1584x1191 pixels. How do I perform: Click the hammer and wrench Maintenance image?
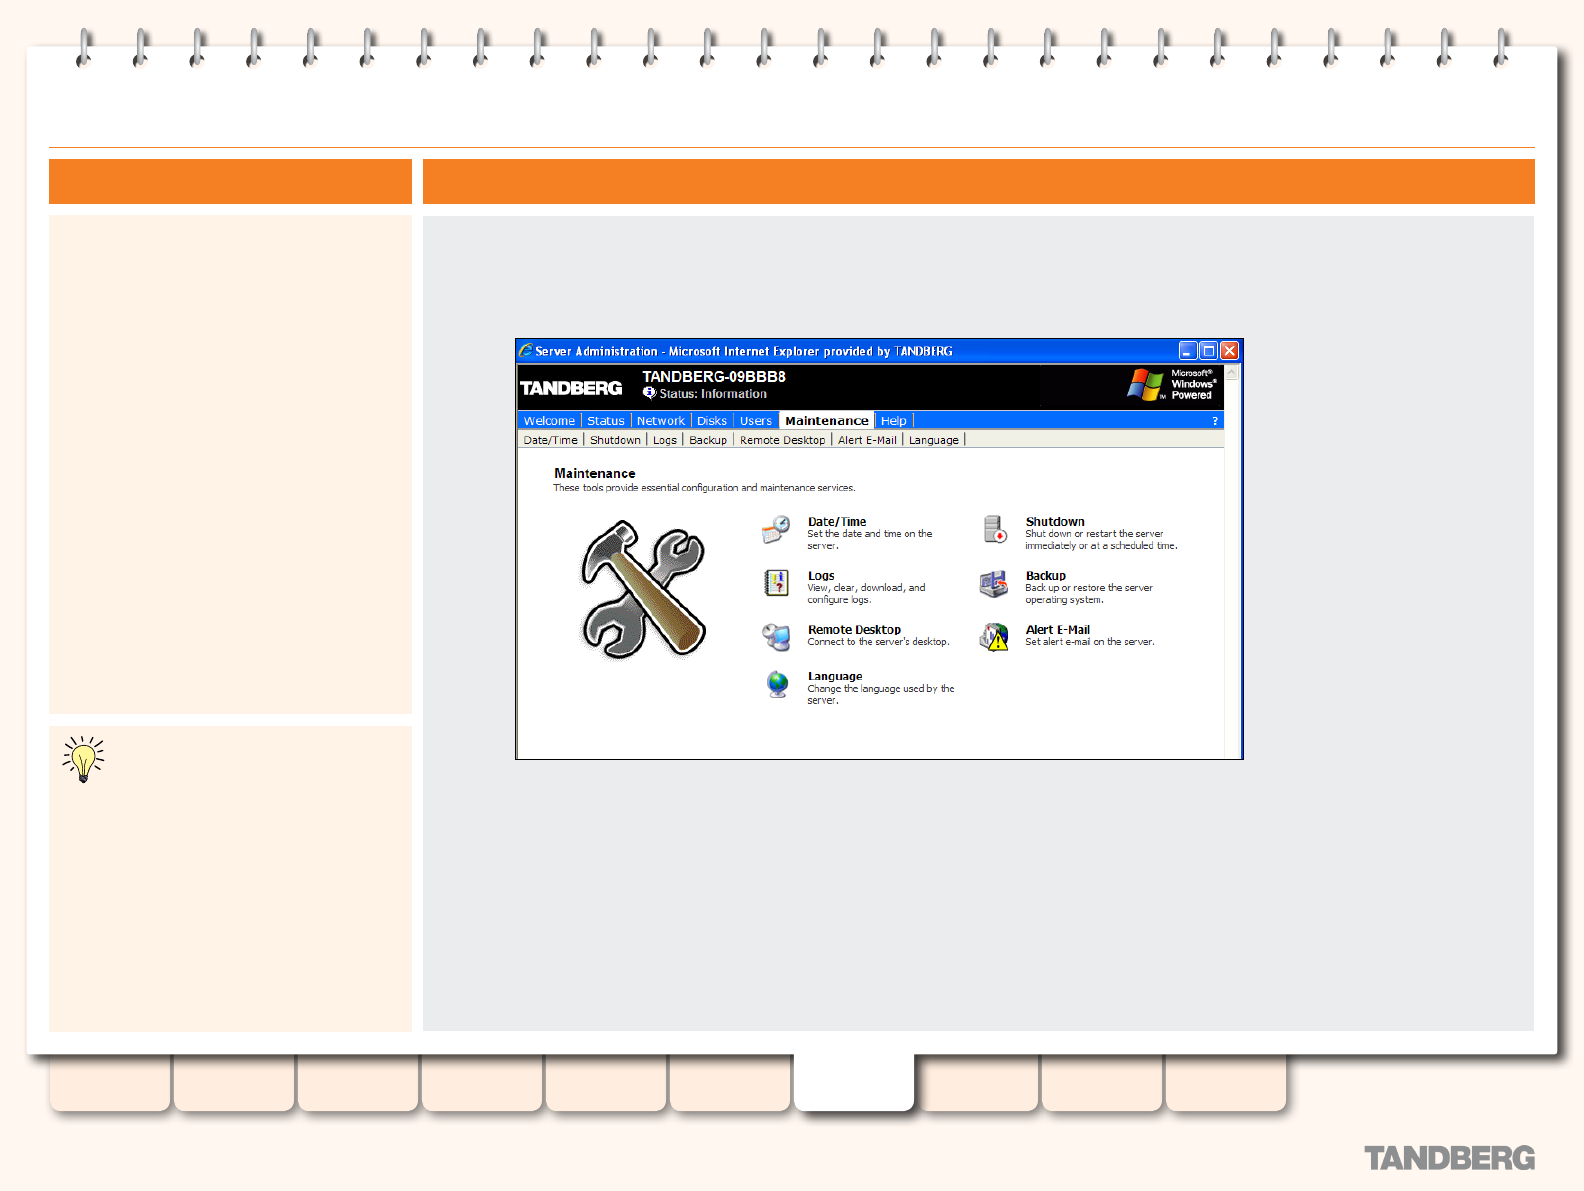pos(644,589)
